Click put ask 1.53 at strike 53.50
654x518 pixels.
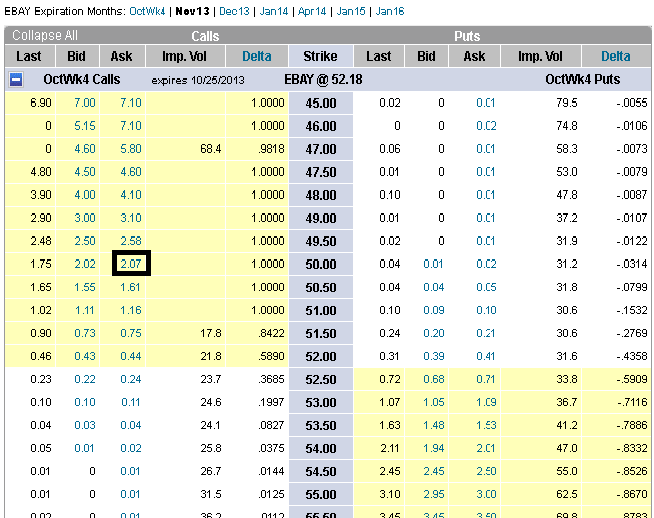point(486,425)
